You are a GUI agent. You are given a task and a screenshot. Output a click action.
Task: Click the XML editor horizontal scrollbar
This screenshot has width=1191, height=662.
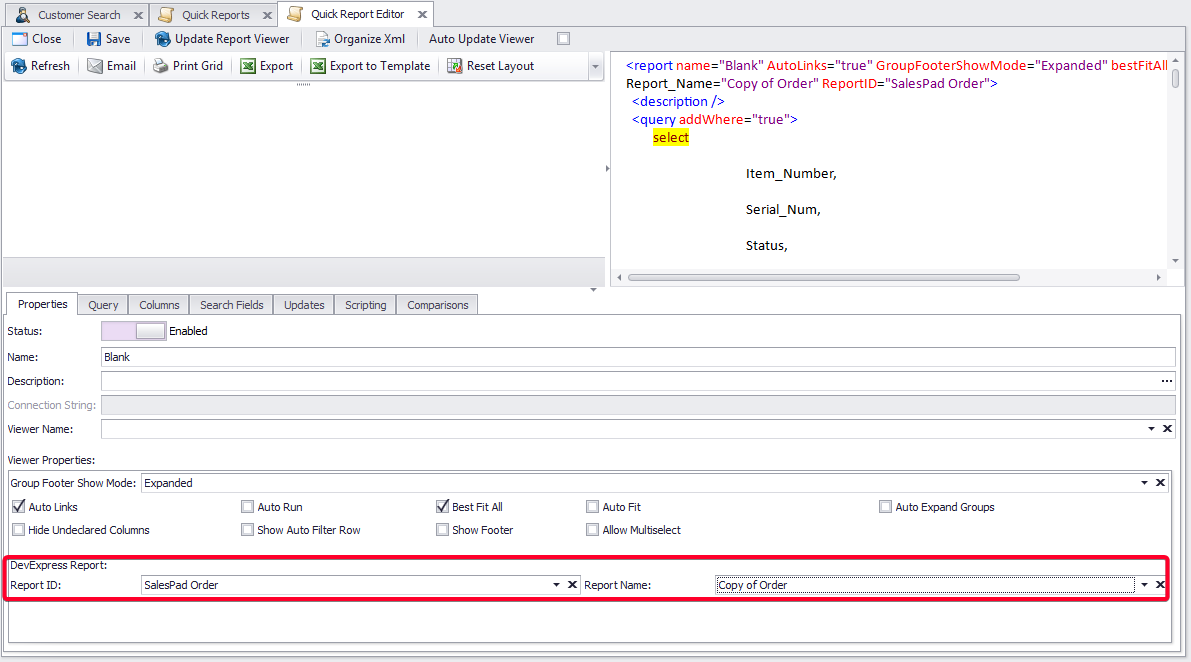(824, 277)
